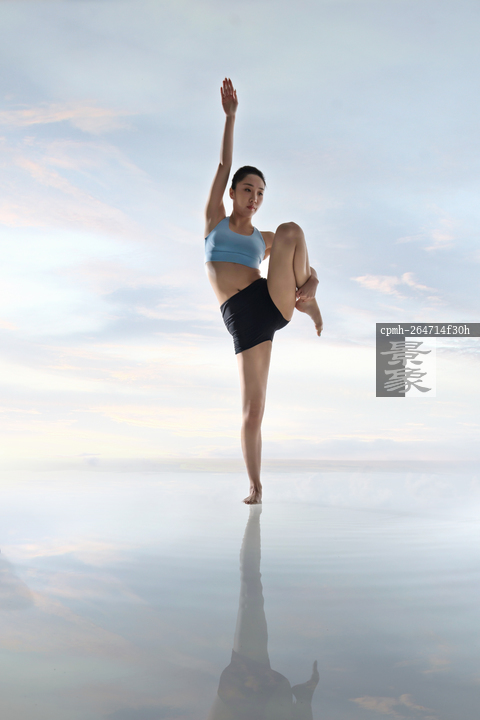Click the reflected foot near bottom edge
The width and height of the screenshot is (480, 720).
(x=311, y=681)
